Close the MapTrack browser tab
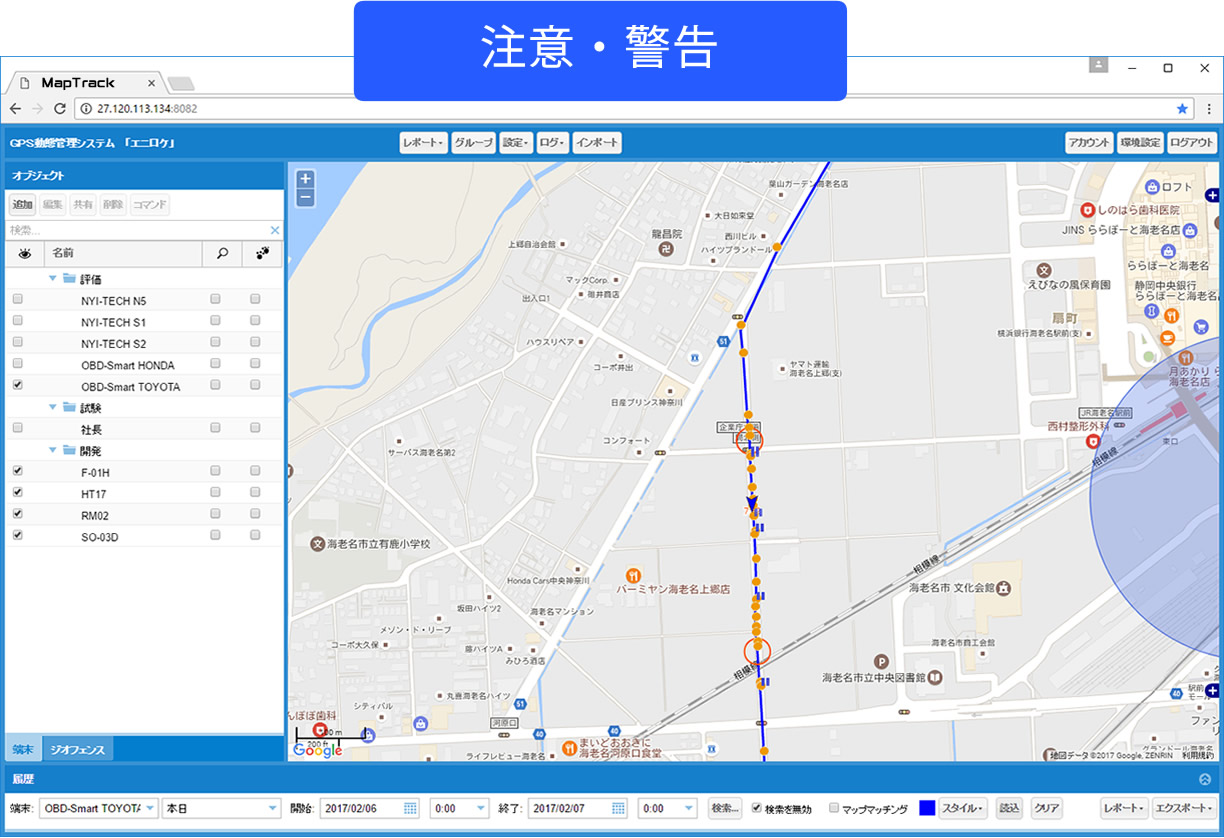The height and width of the screenshot is (838, 1224). point(152,83)
